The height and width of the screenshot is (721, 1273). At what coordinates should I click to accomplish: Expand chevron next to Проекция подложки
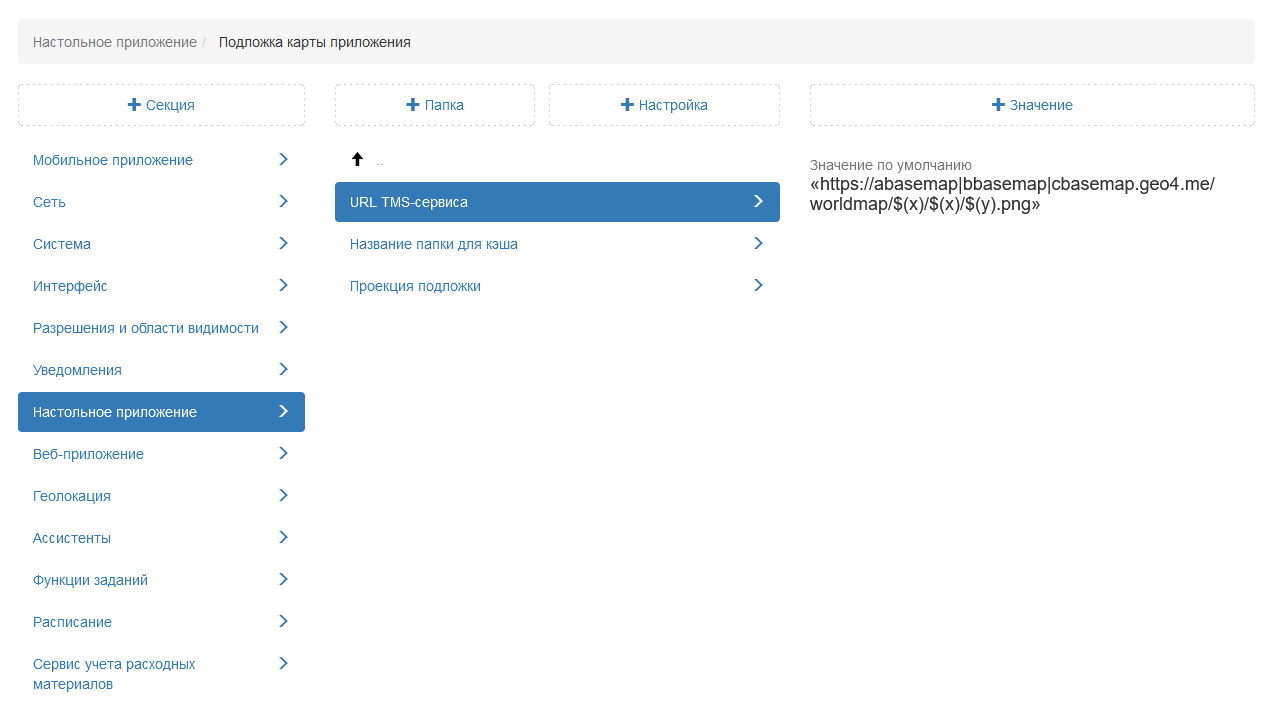[758, 285]
